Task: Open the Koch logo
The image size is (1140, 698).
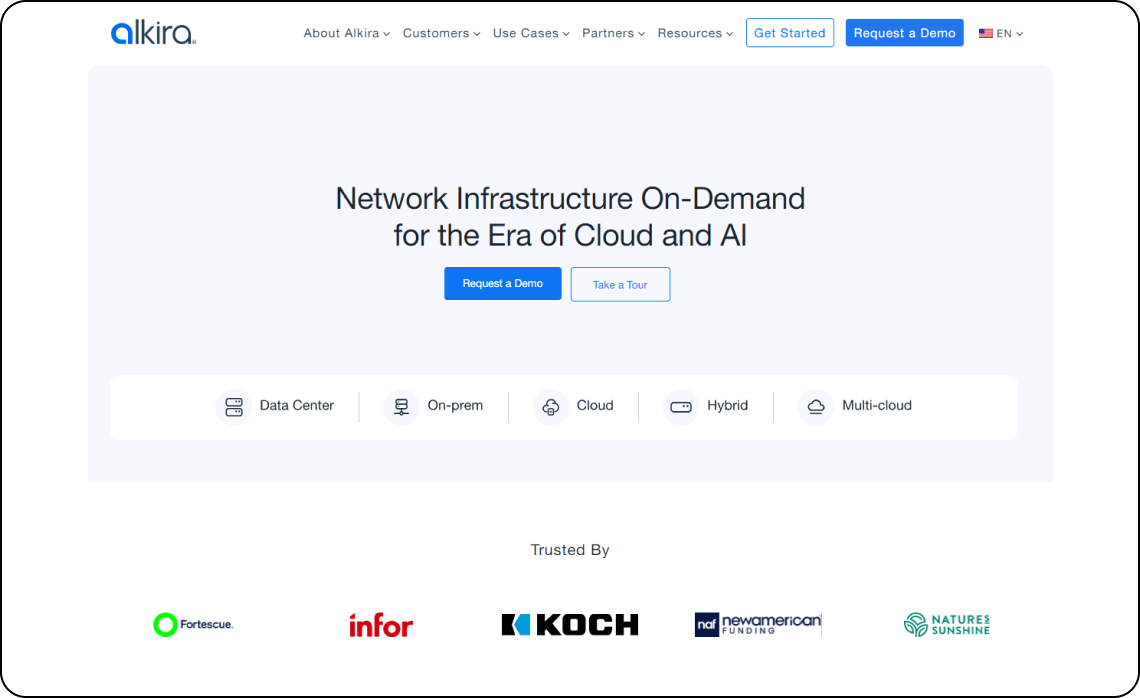Action: click(570, 625)
